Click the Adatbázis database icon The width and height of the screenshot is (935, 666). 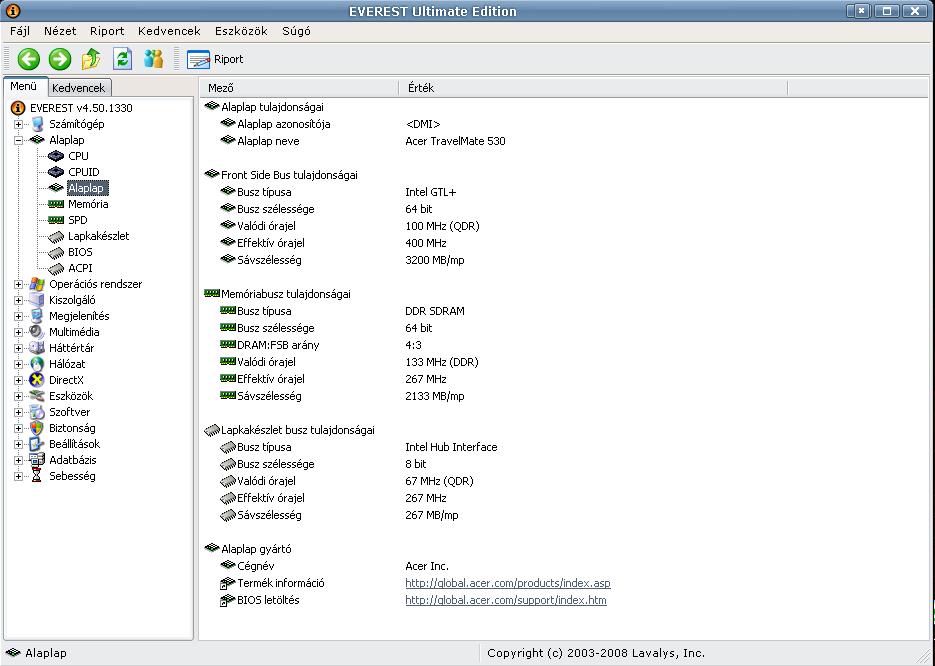tap(37, 460)
